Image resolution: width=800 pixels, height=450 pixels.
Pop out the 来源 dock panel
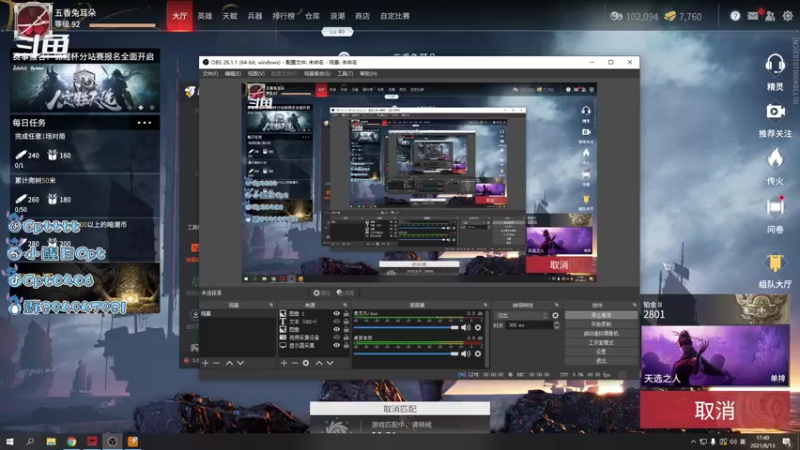click(345, 305)
